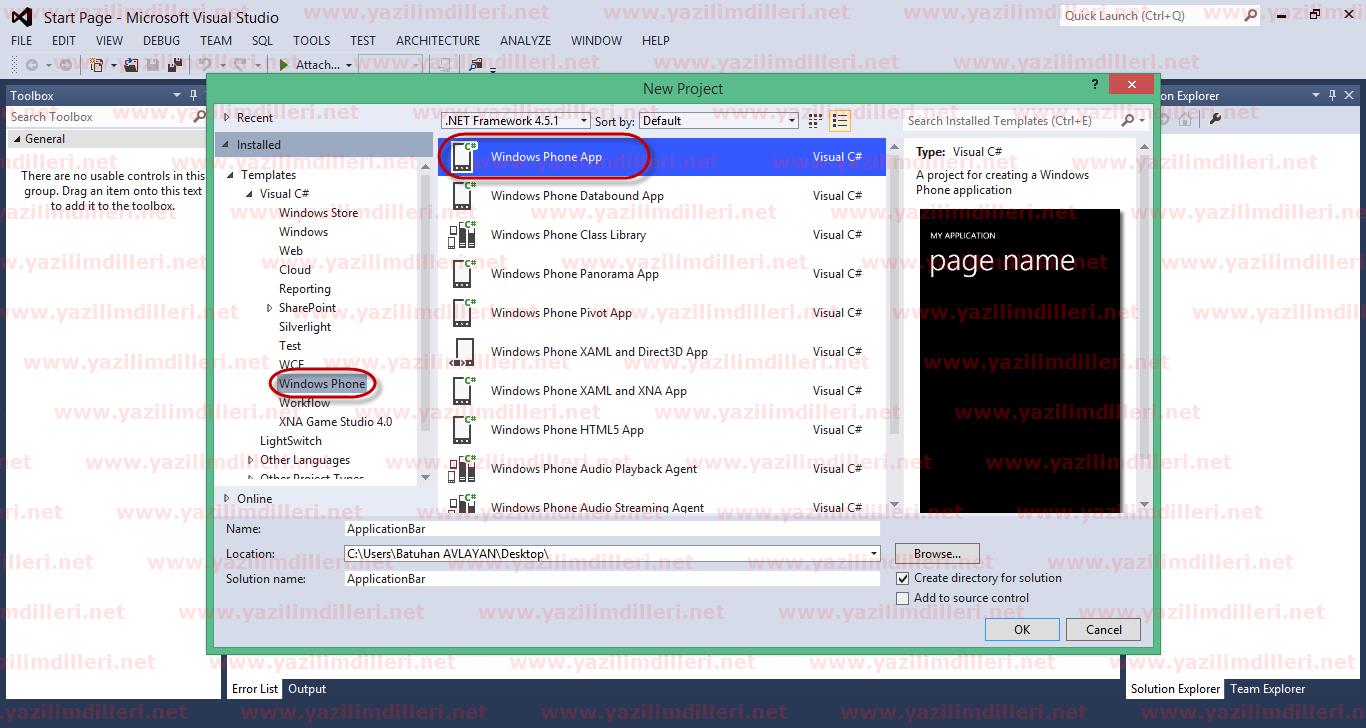Open the DEBUG menu
1366x728 pixels.
(x=161, y=41)
